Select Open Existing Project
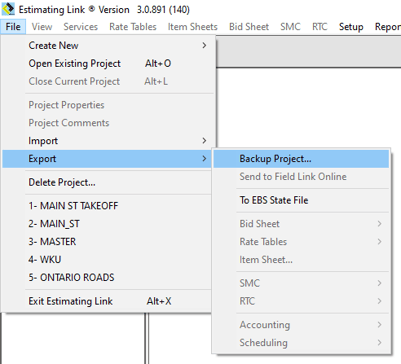401x364 pixels. click(108, 63)
